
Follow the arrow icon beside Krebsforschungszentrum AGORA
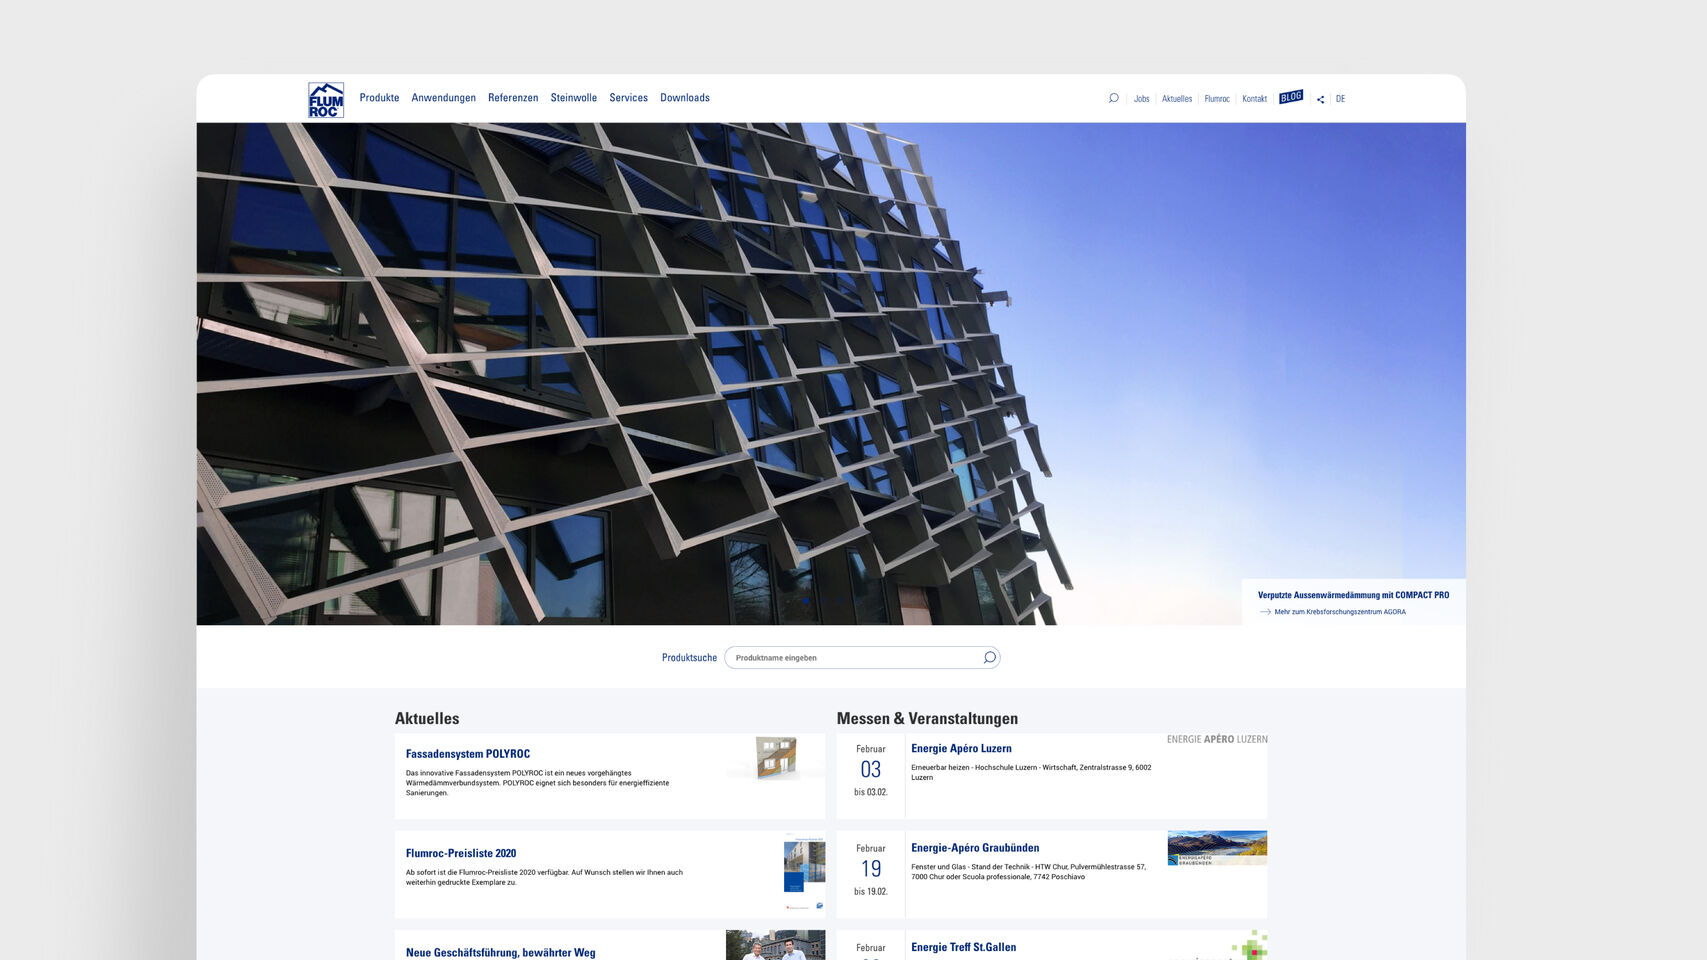(1265, 612)
